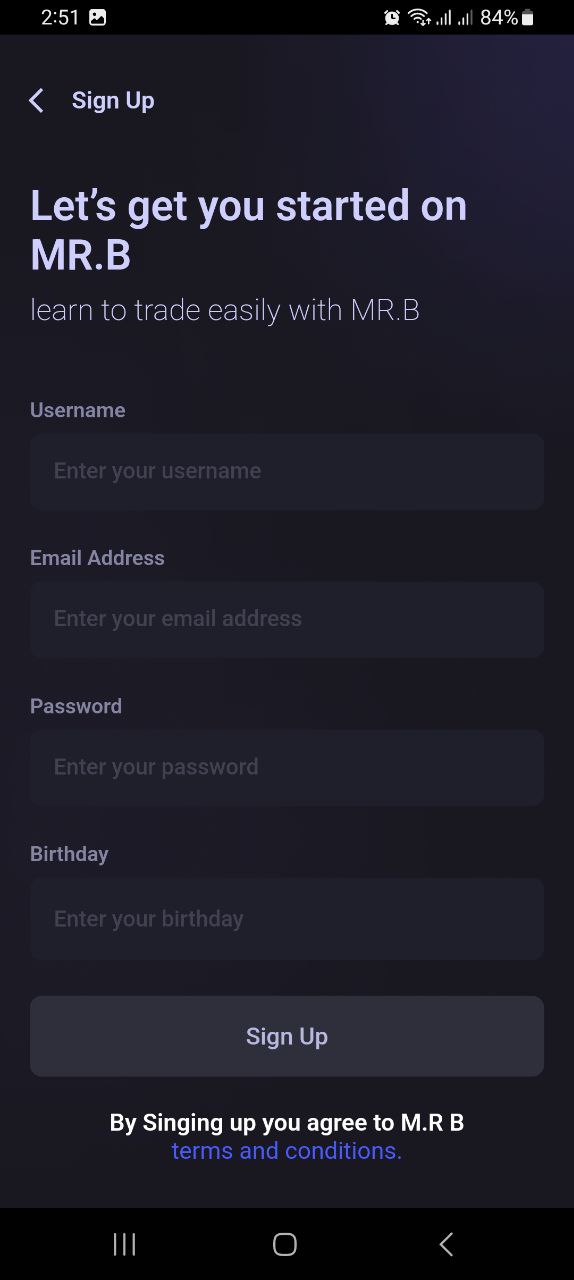Tap the Android home button

285,1244
